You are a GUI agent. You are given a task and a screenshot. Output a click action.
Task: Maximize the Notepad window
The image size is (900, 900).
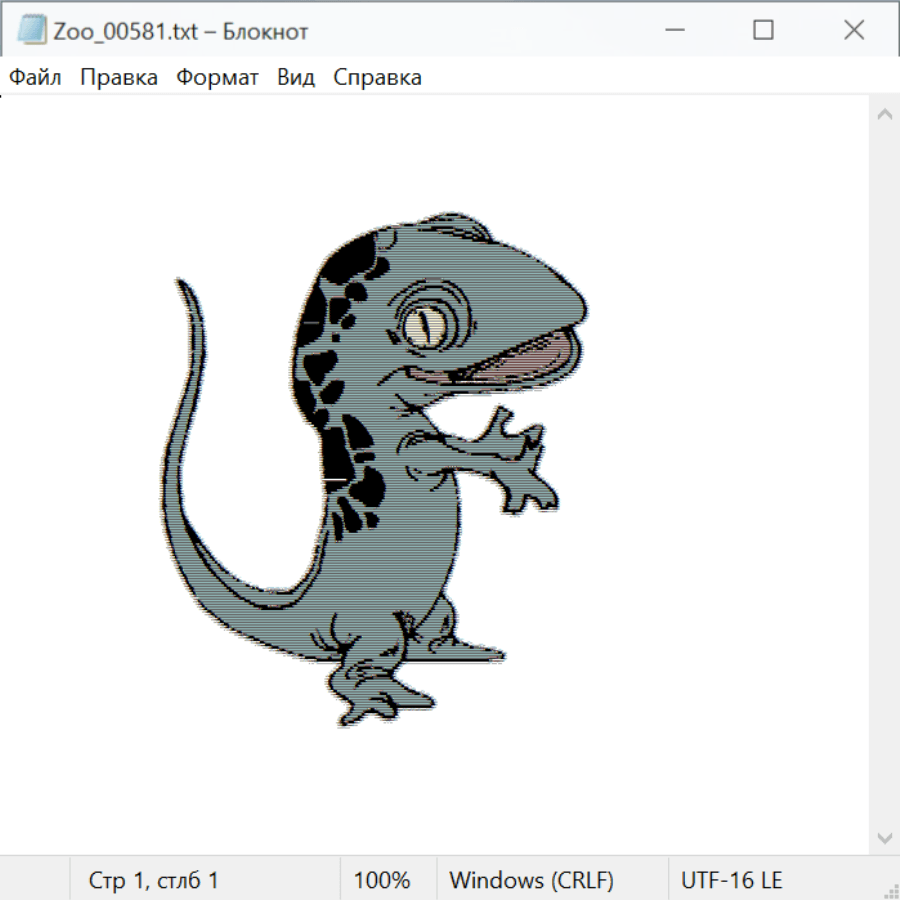pyautogui.click(x=763, y=30)
